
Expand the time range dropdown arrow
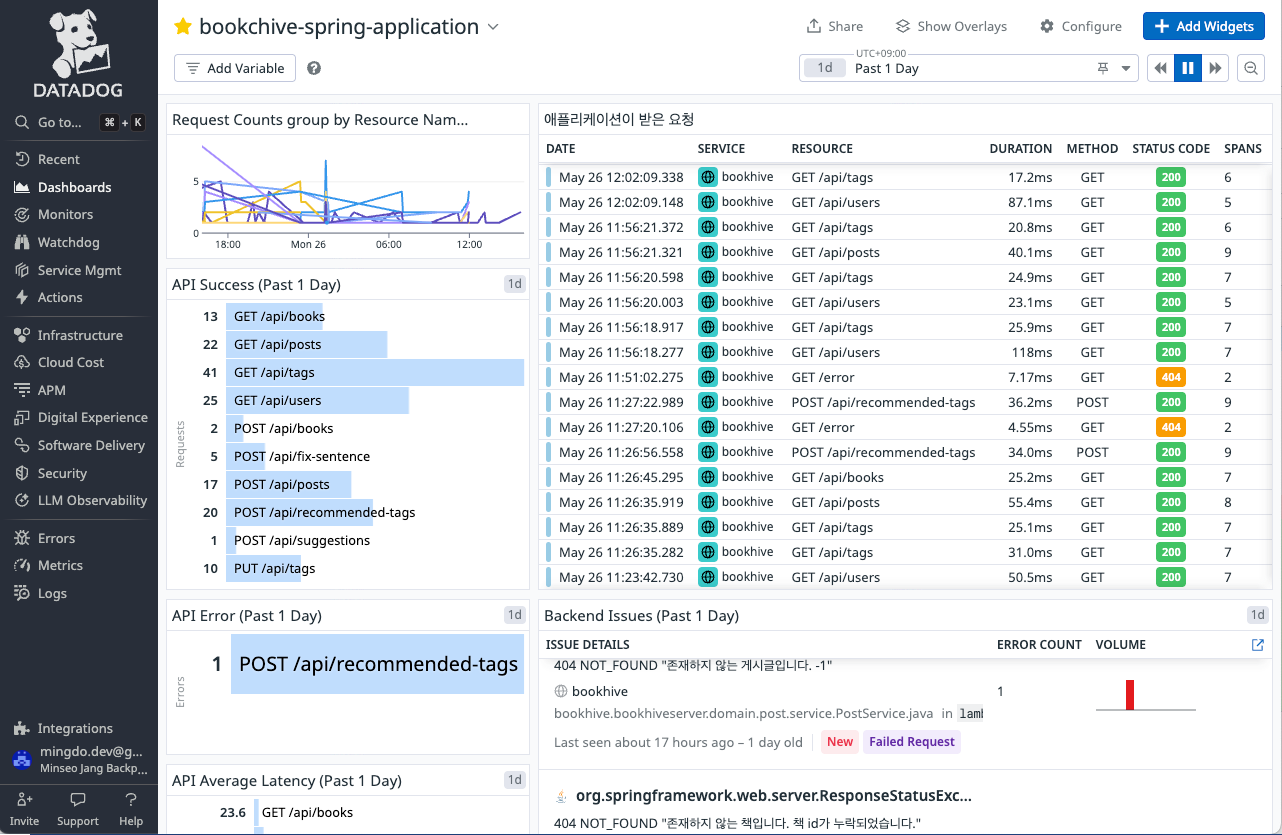[x=1126, y=69]
